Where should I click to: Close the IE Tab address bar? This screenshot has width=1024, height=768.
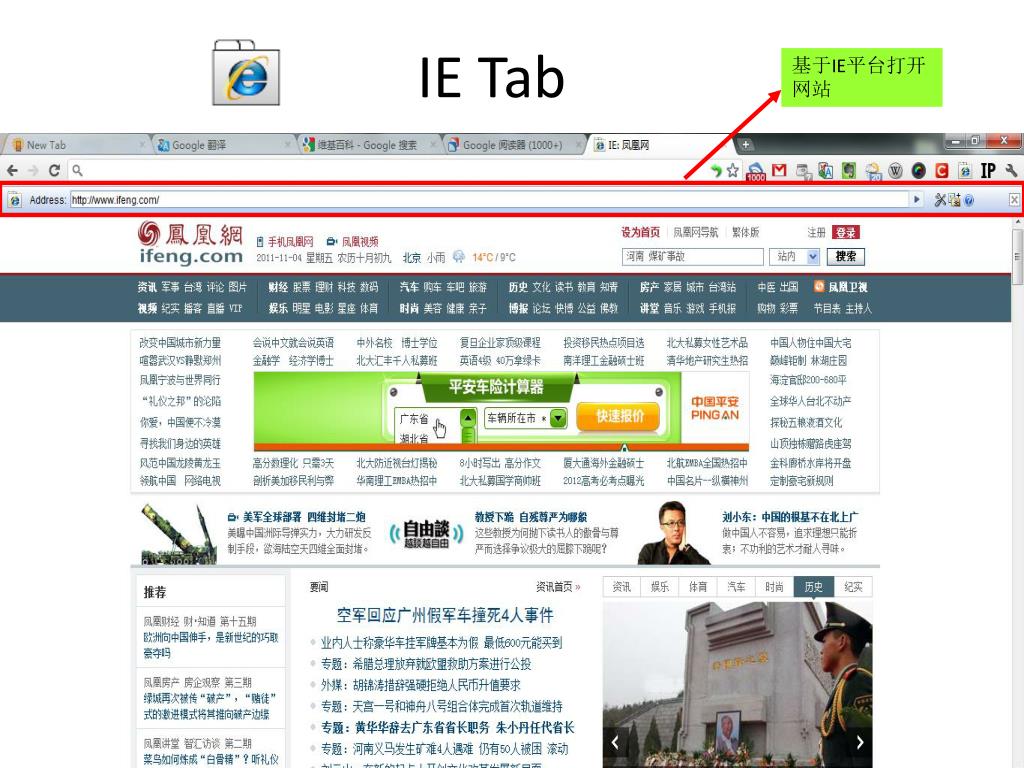tap(1014, 200)
